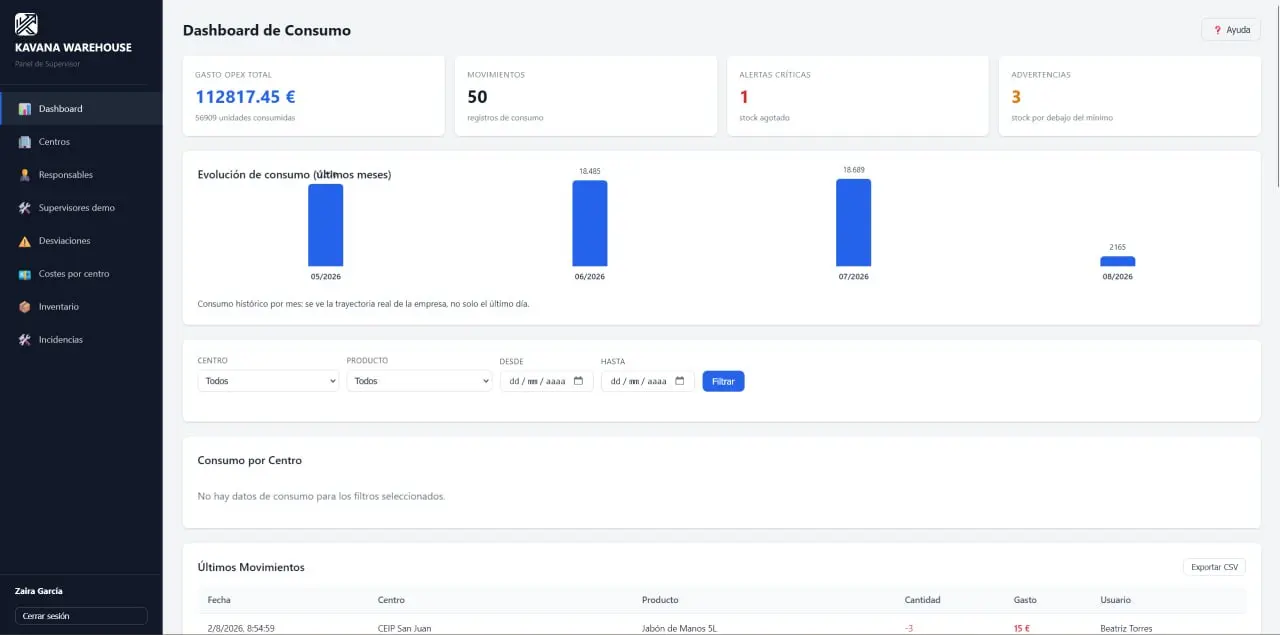1280x635 pixels.
Task: Click the Alertas críticas value 1
Action: (x=744, y=97)
